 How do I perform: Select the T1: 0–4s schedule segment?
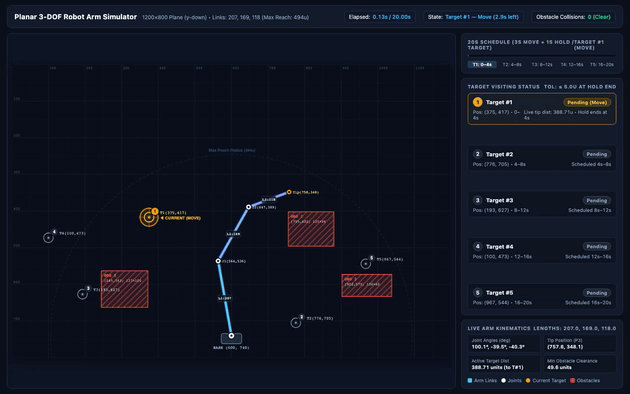[482, 65]
